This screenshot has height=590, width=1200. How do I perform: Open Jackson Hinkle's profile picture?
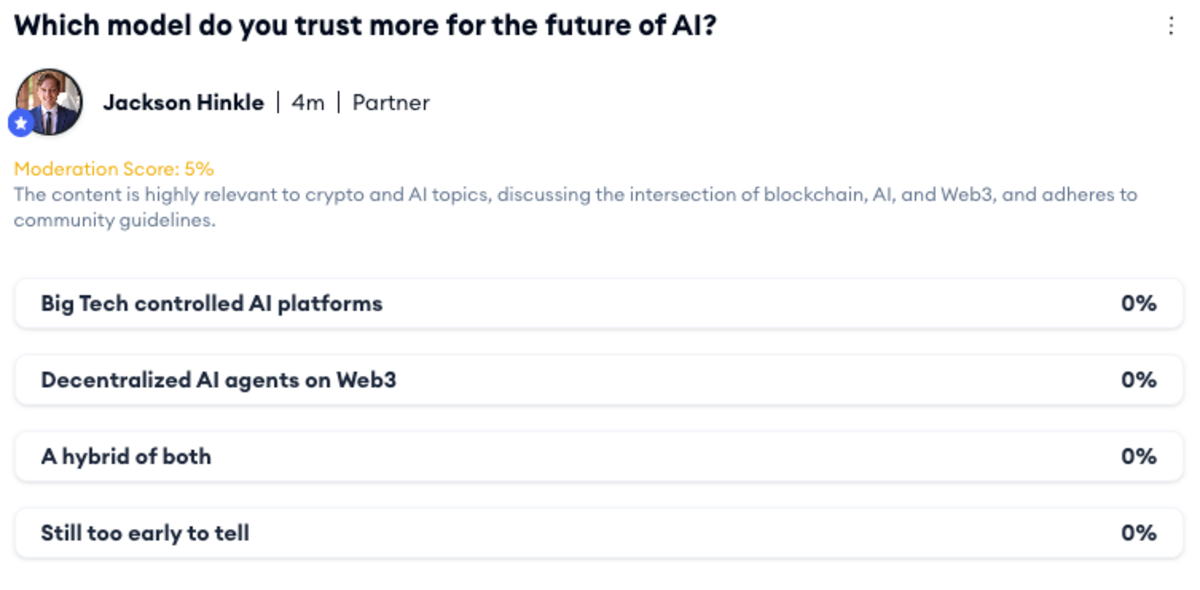click(49, 102)
